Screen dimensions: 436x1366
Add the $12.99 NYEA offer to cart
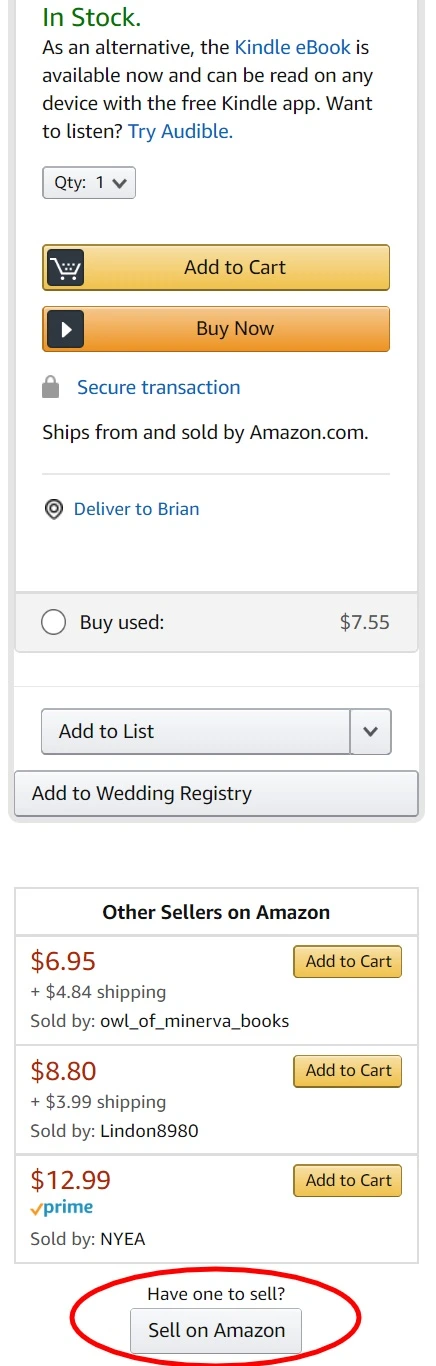348,1181
